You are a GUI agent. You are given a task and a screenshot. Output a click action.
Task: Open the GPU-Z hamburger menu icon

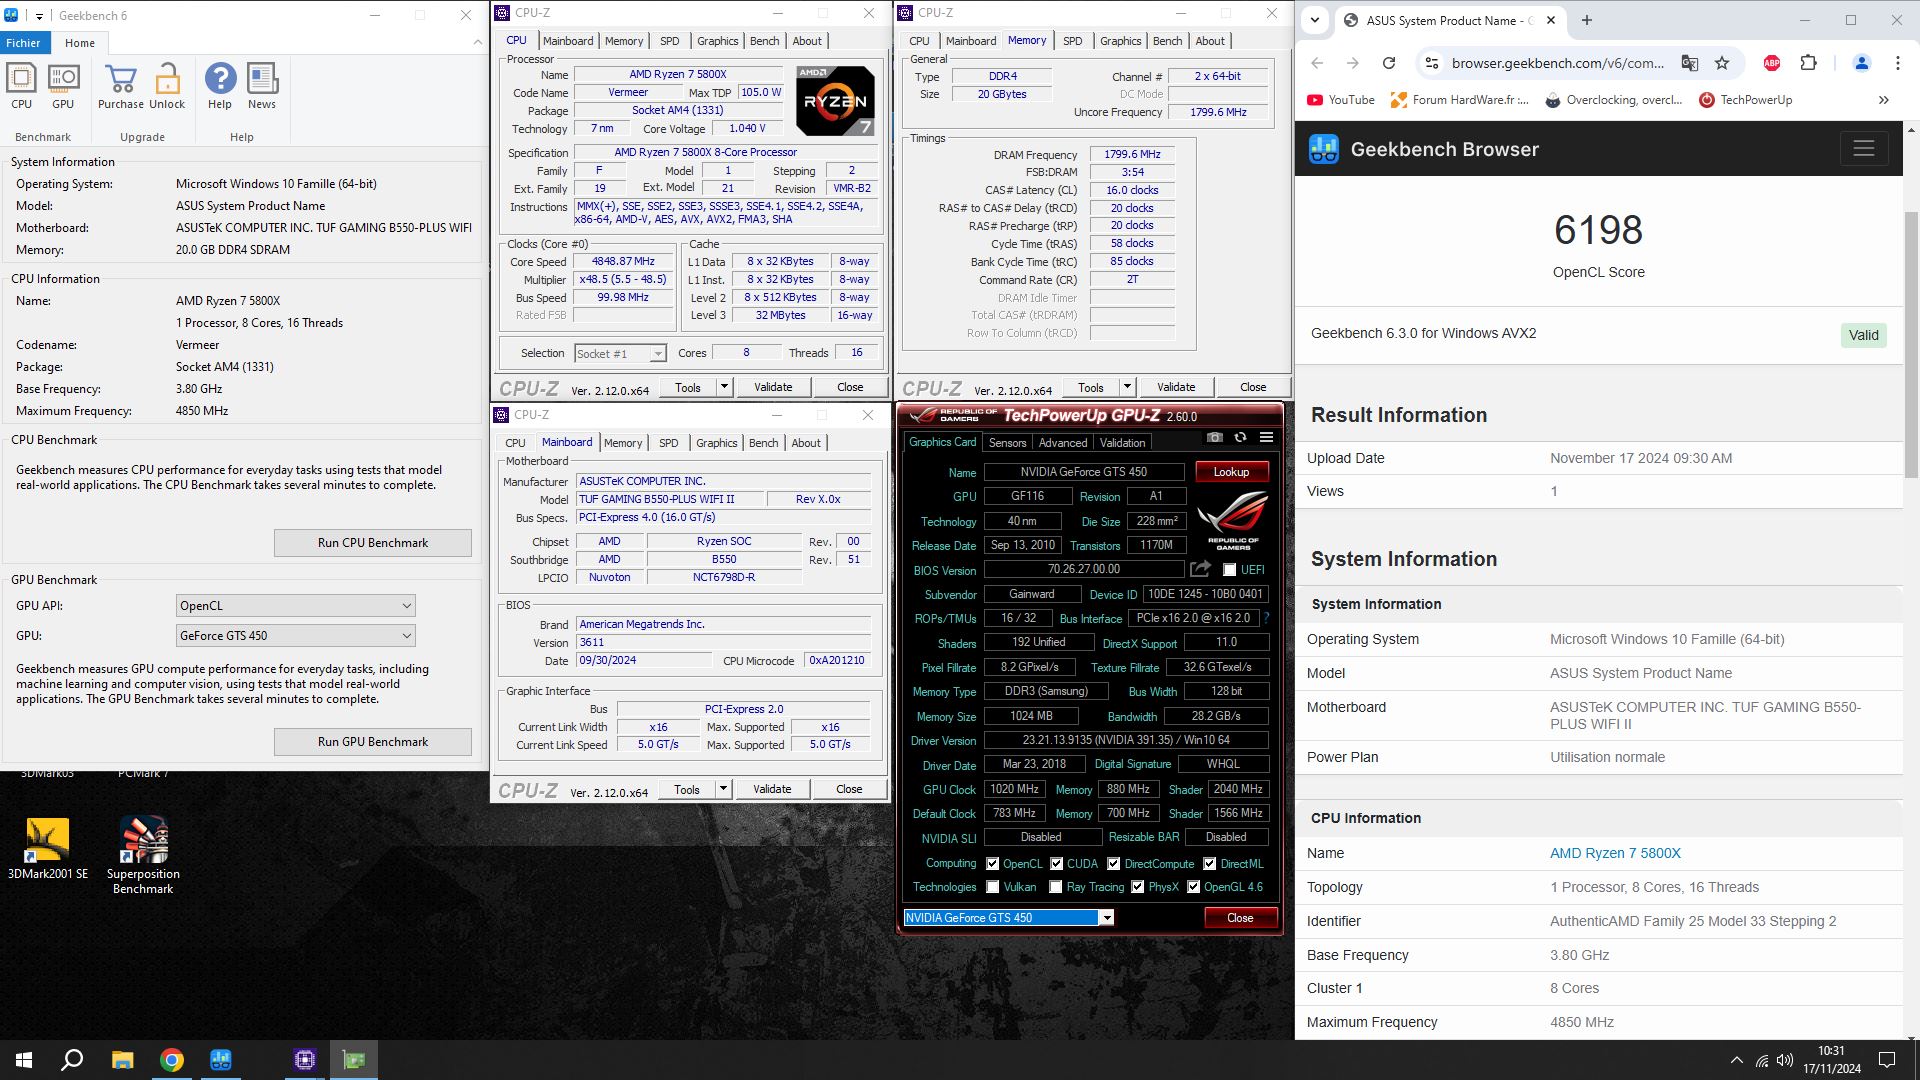point(1266,438)
